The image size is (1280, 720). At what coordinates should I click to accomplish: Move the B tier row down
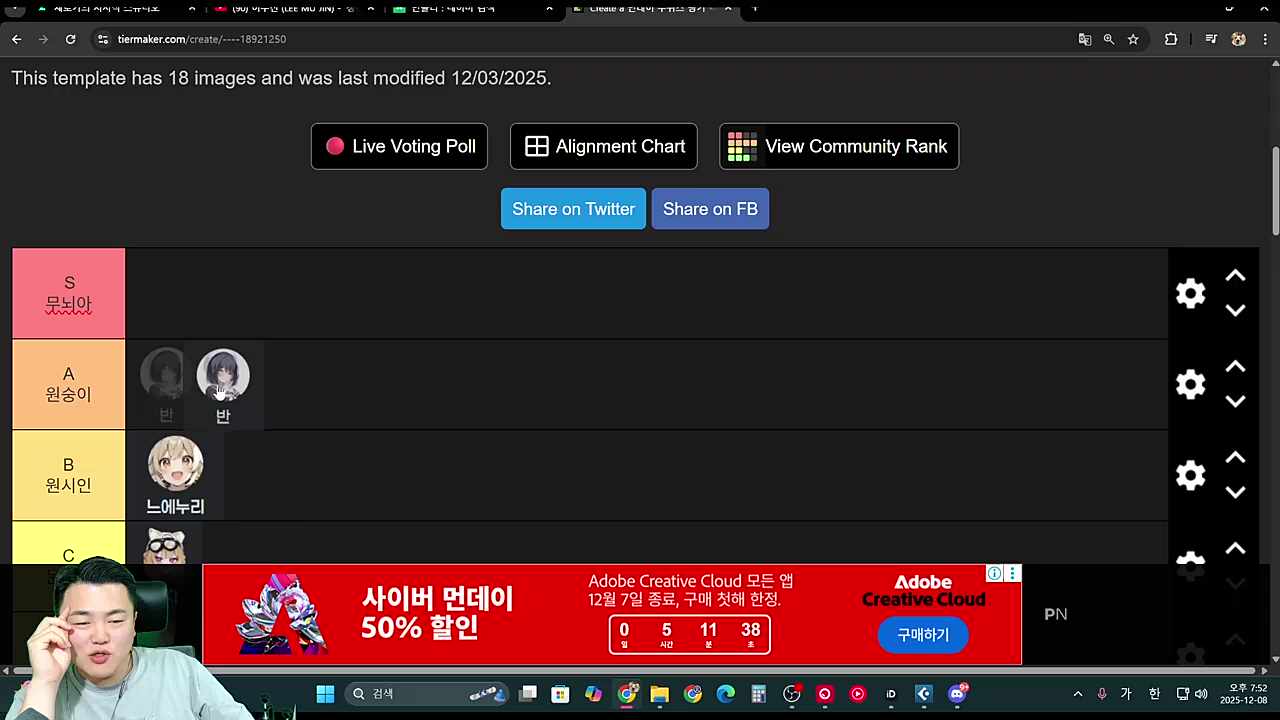coord(1235,493)
